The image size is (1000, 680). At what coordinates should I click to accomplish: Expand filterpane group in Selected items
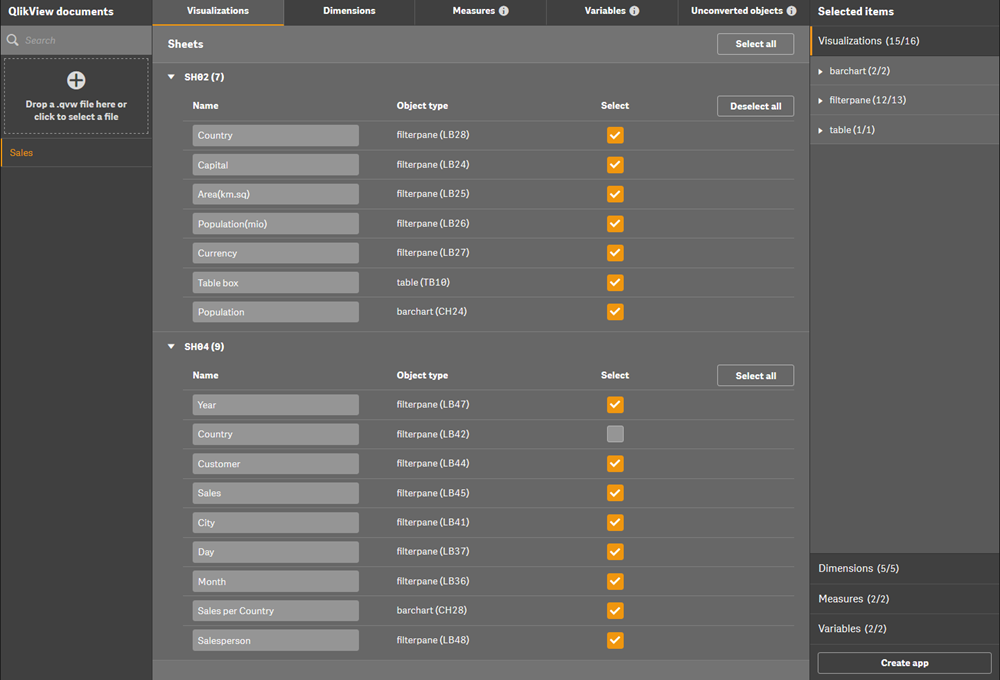tap(821, 101)
